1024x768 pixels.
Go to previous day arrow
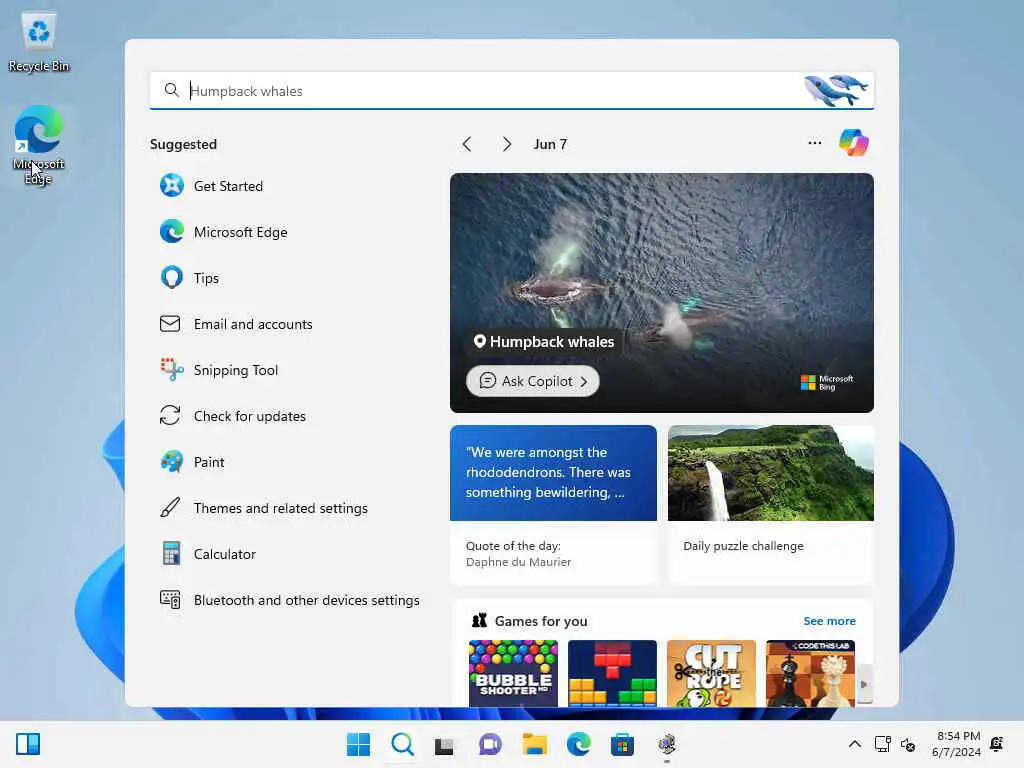466,144
